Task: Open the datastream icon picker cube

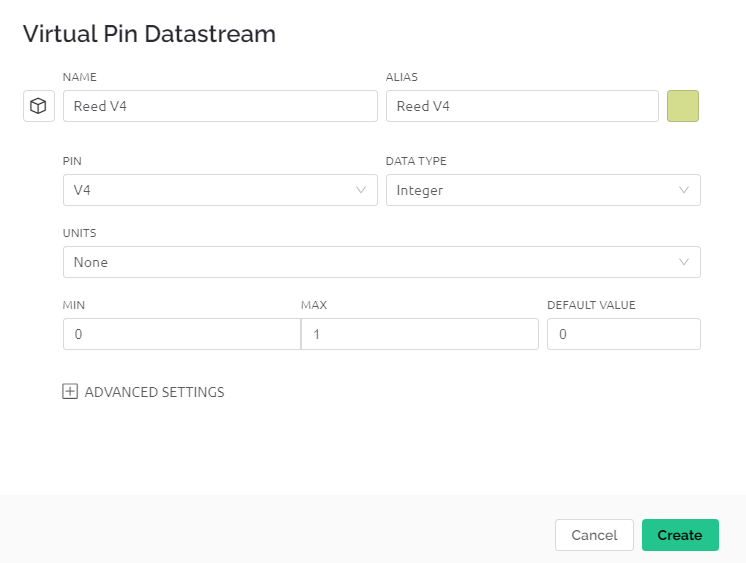Action: coord(39,106)
